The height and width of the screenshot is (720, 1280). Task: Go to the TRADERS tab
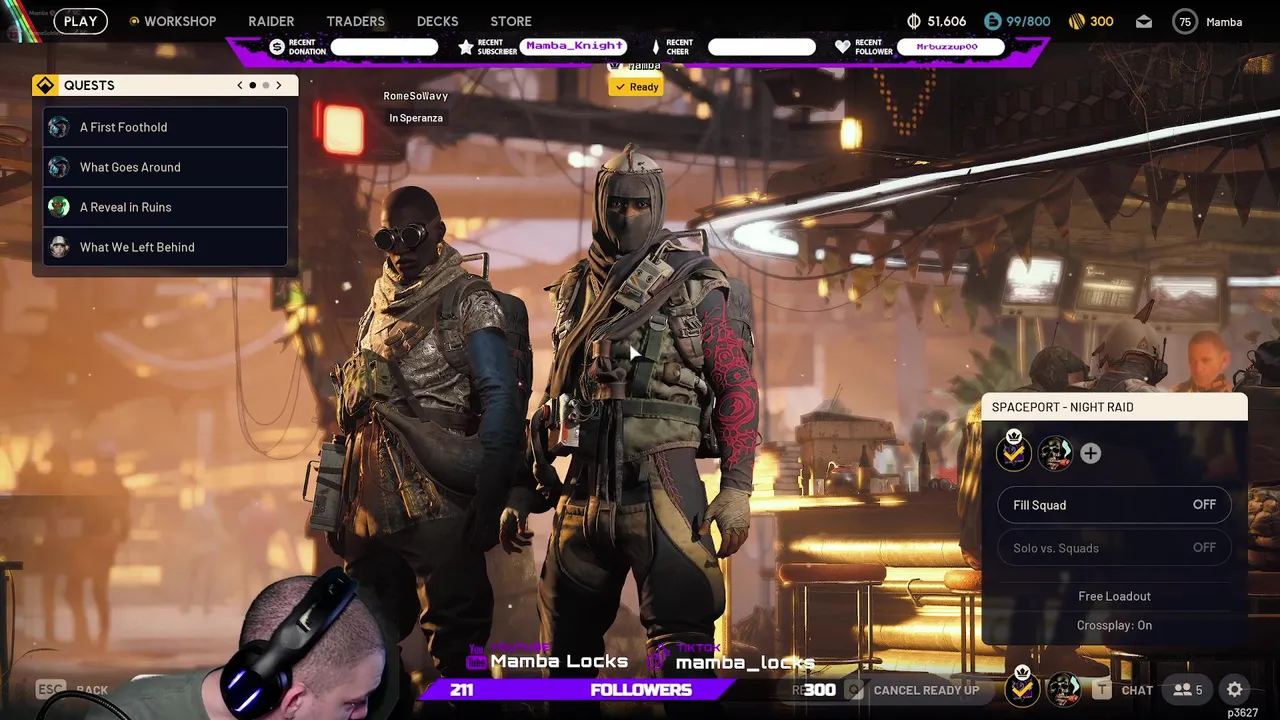click(x=355, y=21)
